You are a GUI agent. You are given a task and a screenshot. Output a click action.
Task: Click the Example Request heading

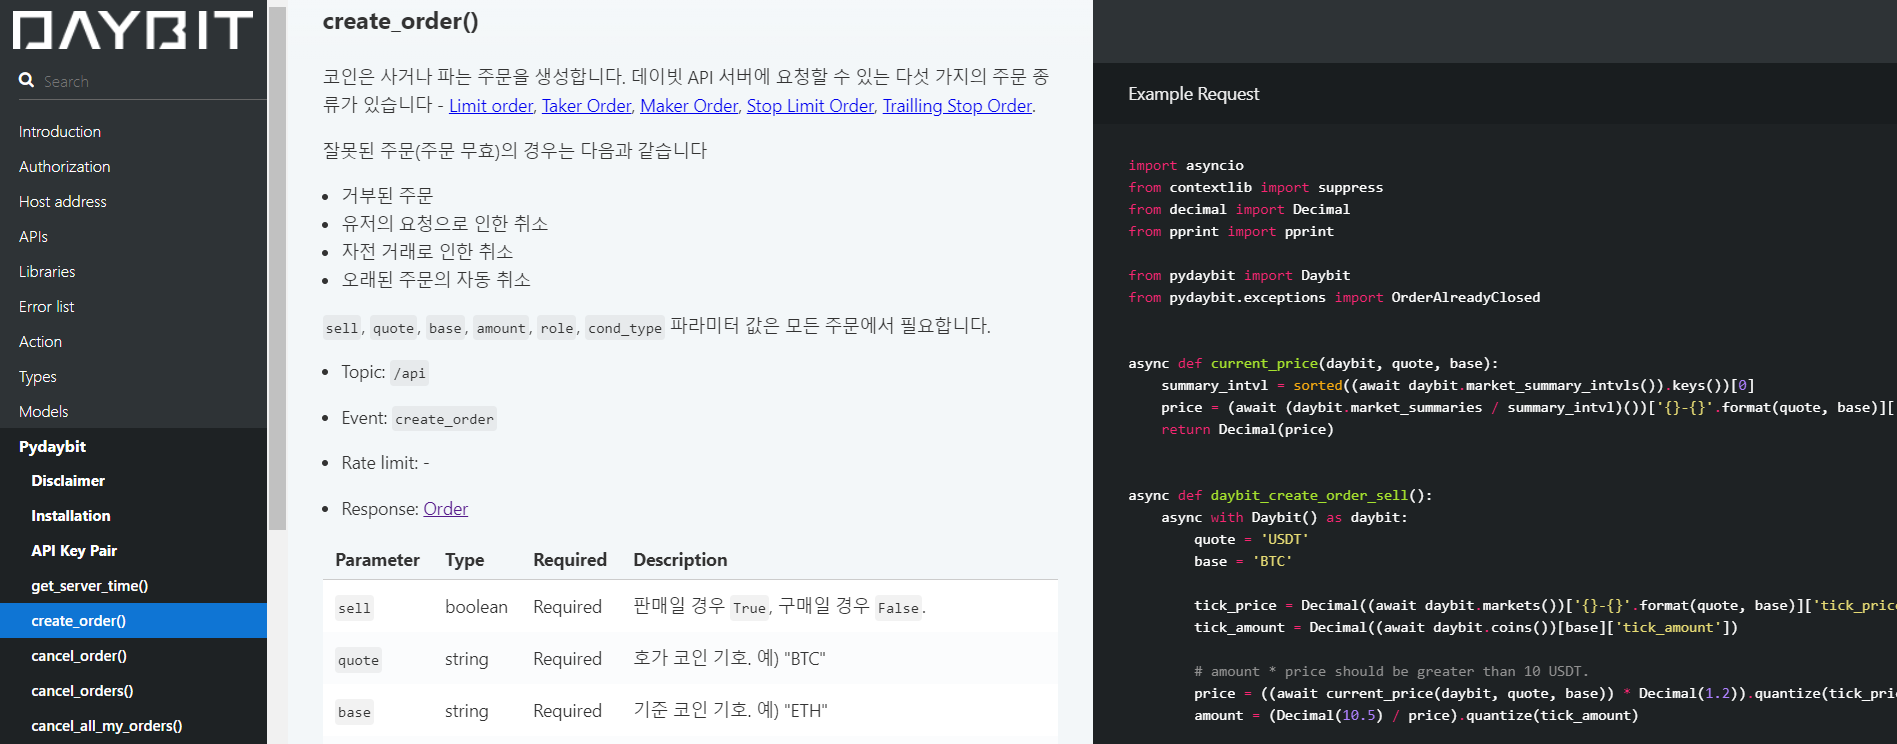(1193, 94)
